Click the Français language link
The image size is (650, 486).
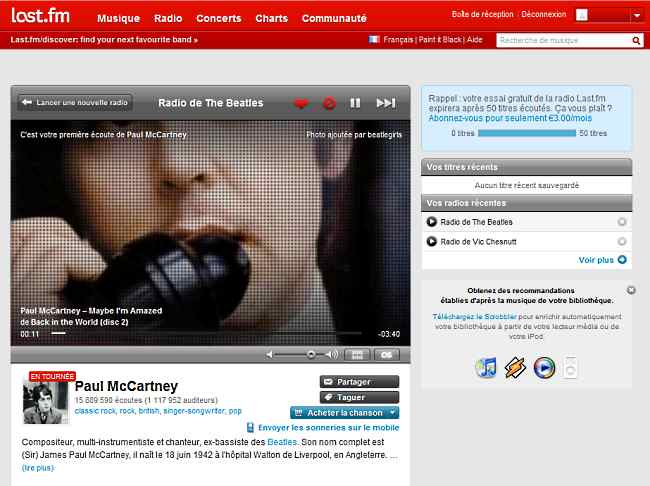tap(398, 40)
